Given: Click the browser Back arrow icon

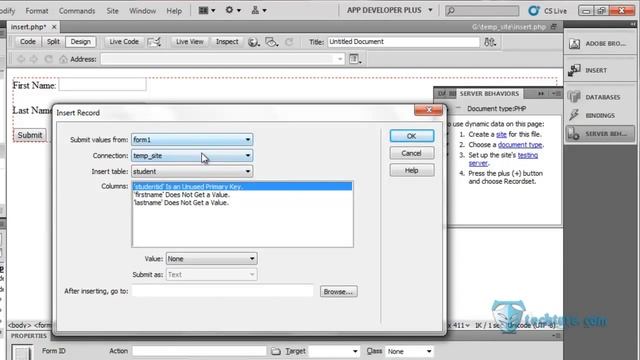Looking at the screenshot, I should [x=21, y=59].
